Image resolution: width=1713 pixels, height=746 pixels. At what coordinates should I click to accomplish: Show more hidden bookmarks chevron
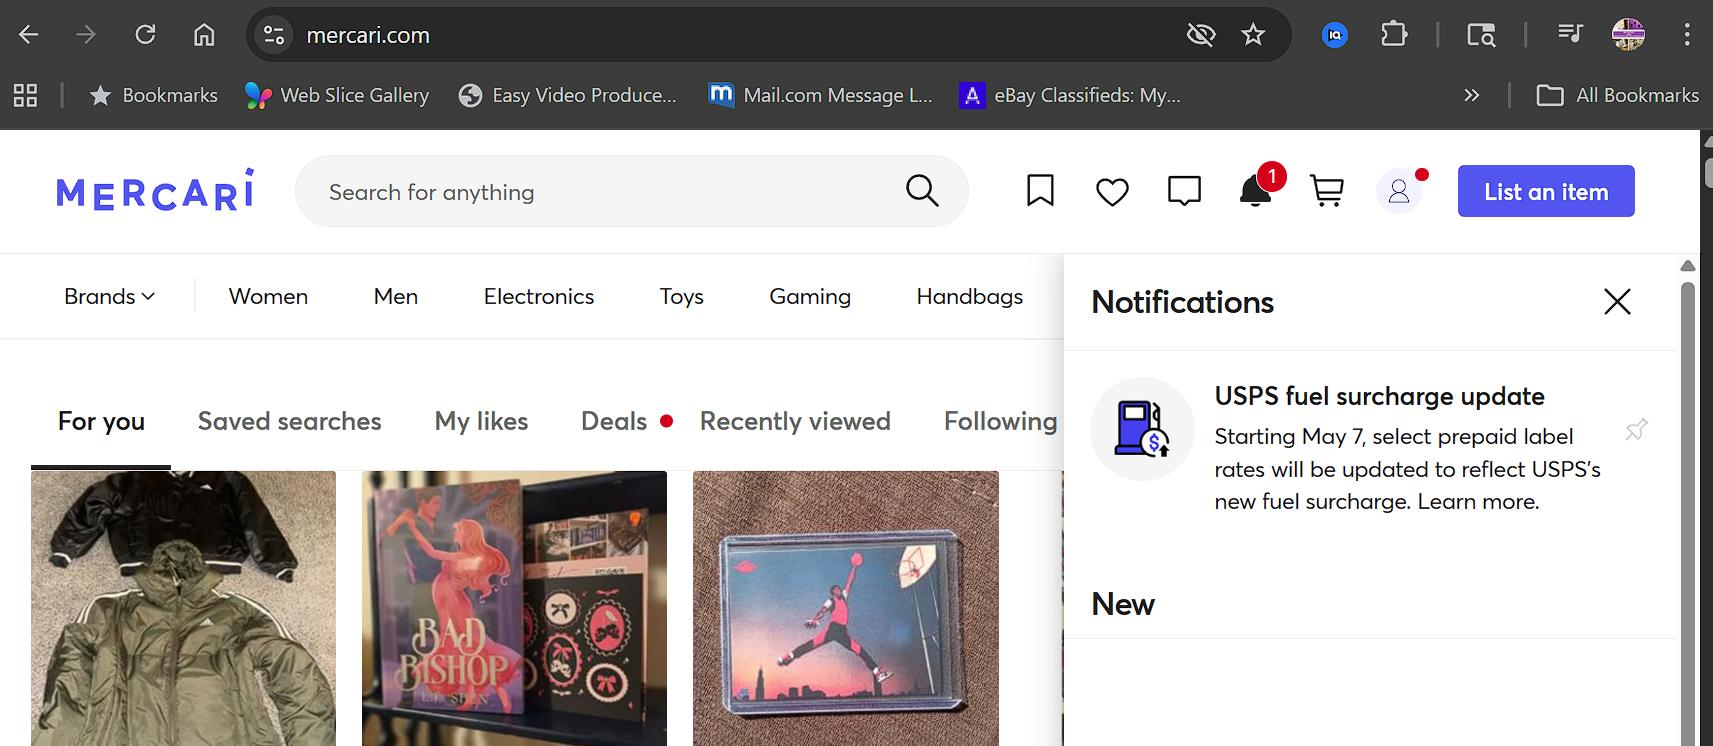pyautogui.click(x=1471, y=95)
